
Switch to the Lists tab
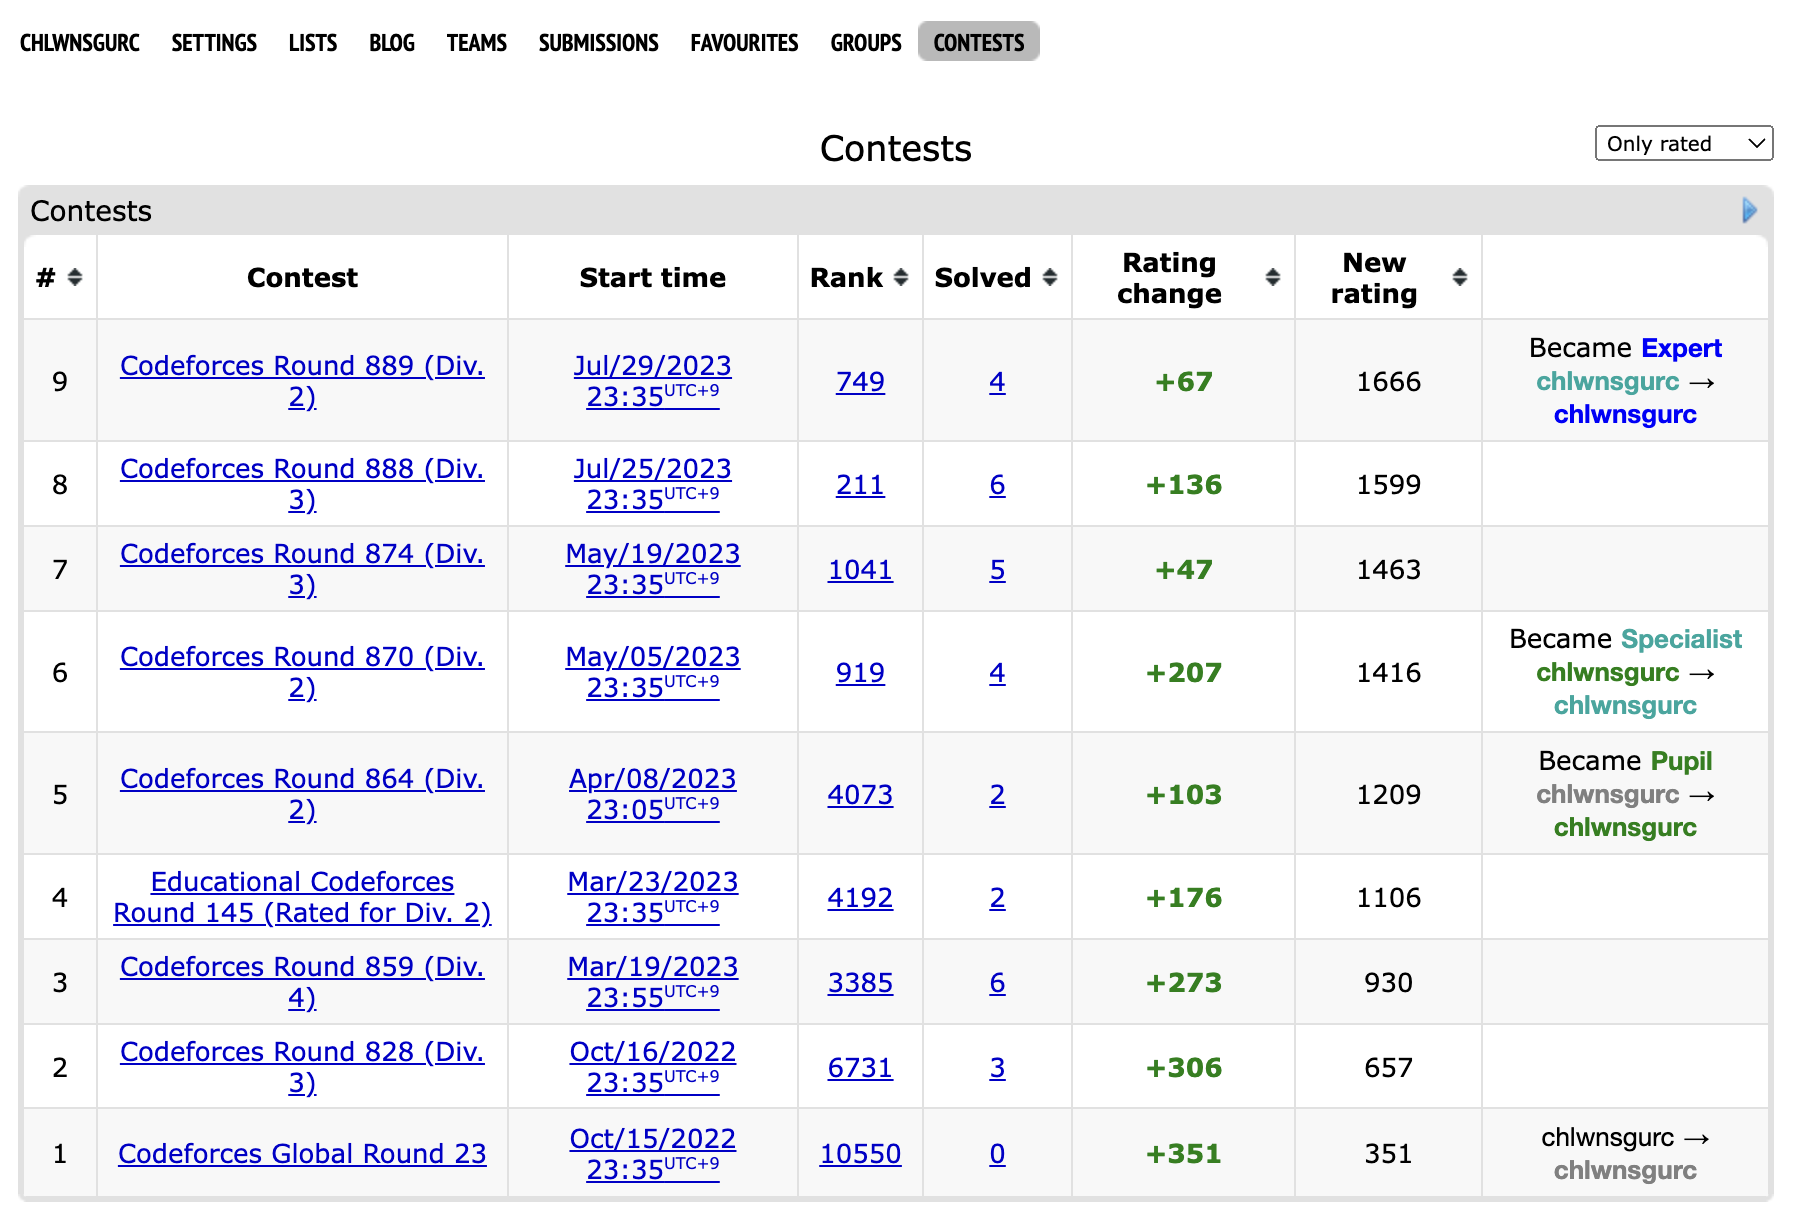(313, 42)
